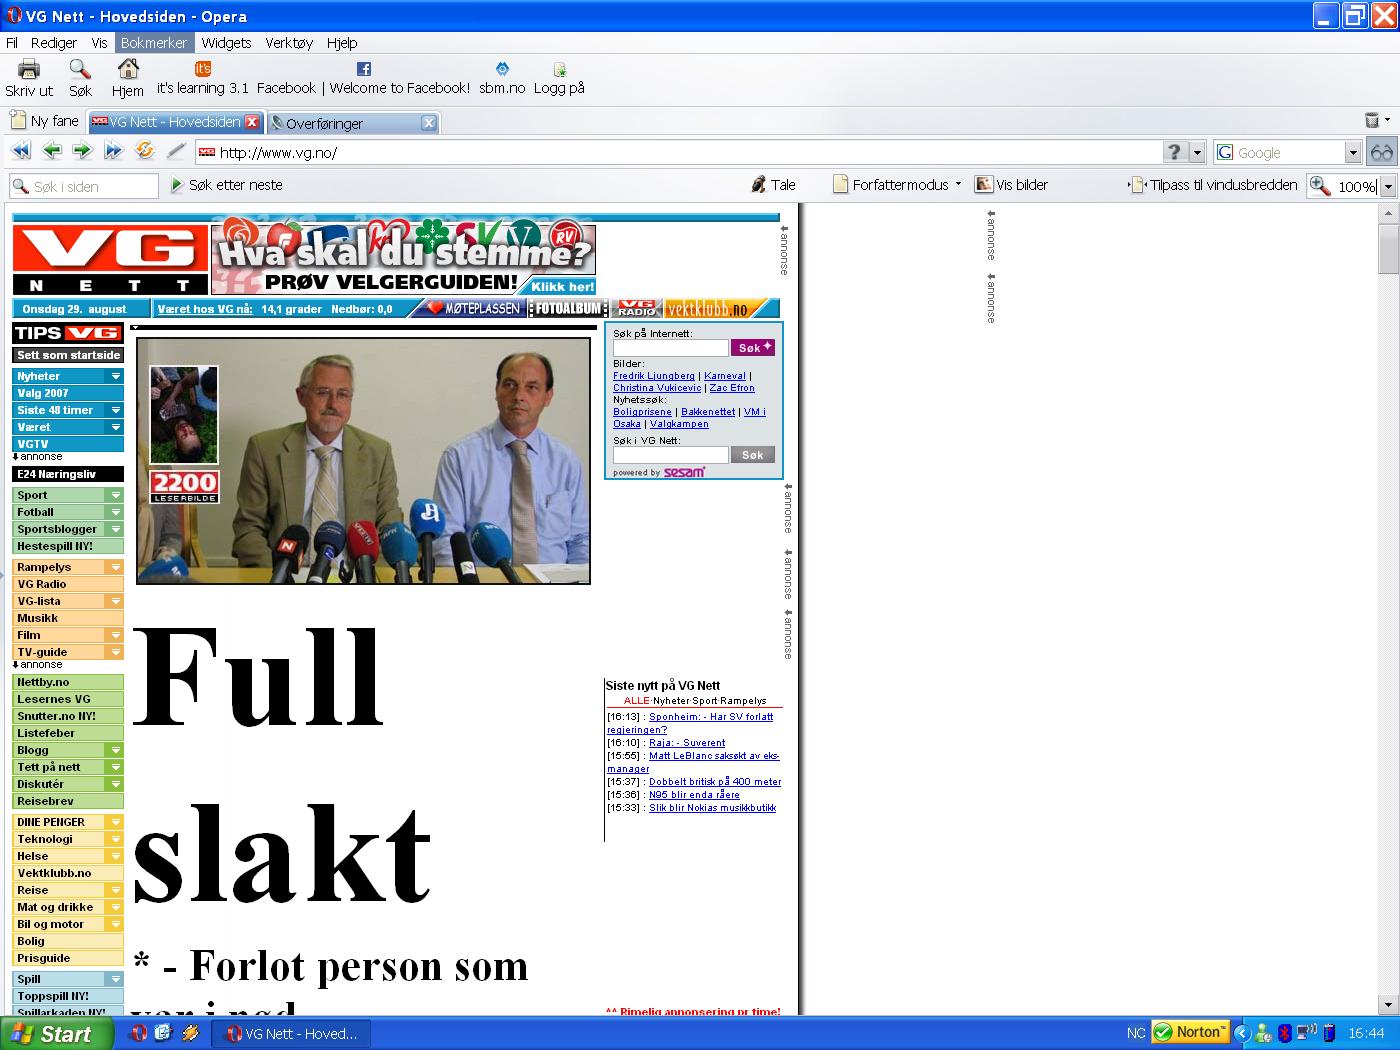This screenshot has height=1050, width=1400.
Task: Click the wand icon beside the address bar
Action: click(x=176, y=151)
